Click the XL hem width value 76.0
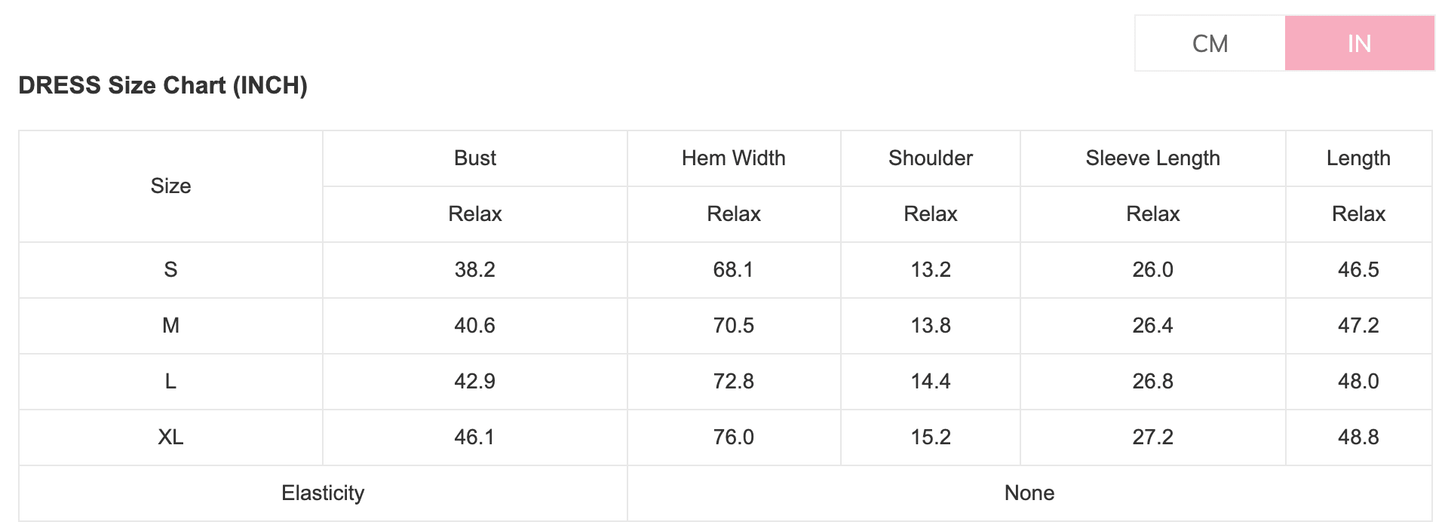This screenshot has height=528, width=1445. [x=733, y=438]
